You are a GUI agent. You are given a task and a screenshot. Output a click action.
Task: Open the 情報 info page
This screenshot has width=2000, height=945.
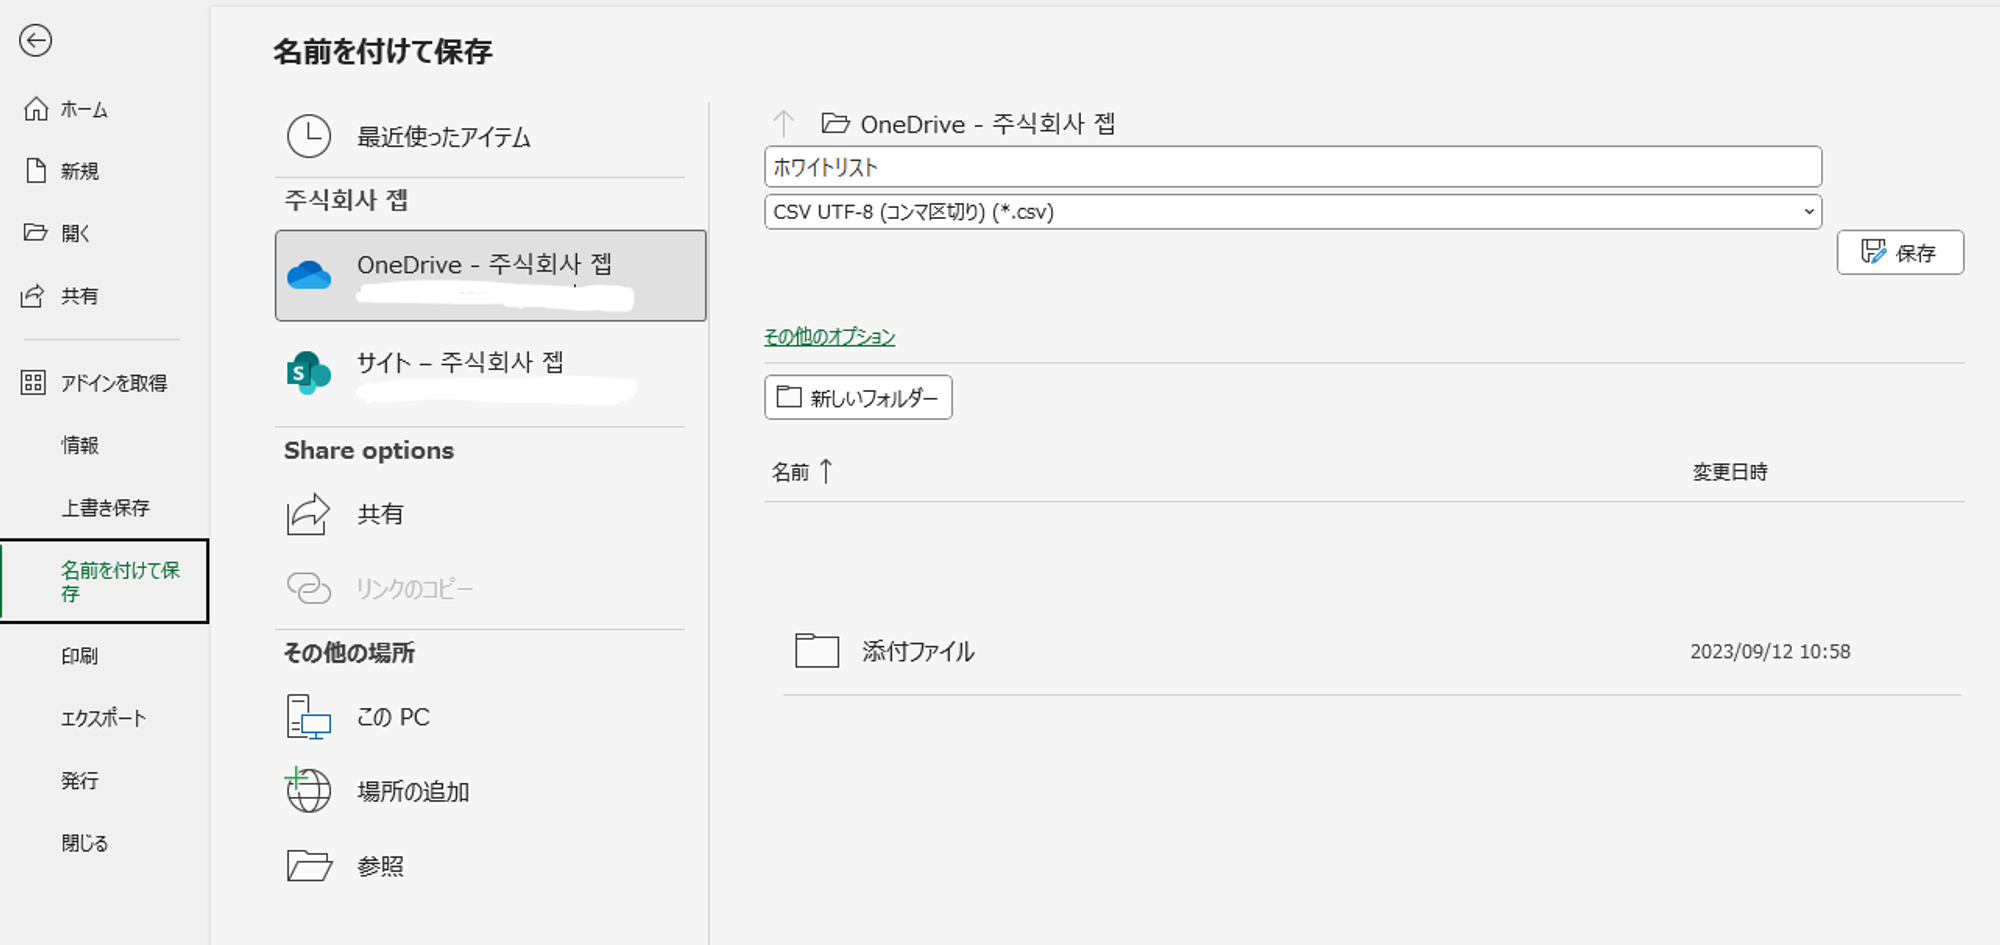pos(80,445)
